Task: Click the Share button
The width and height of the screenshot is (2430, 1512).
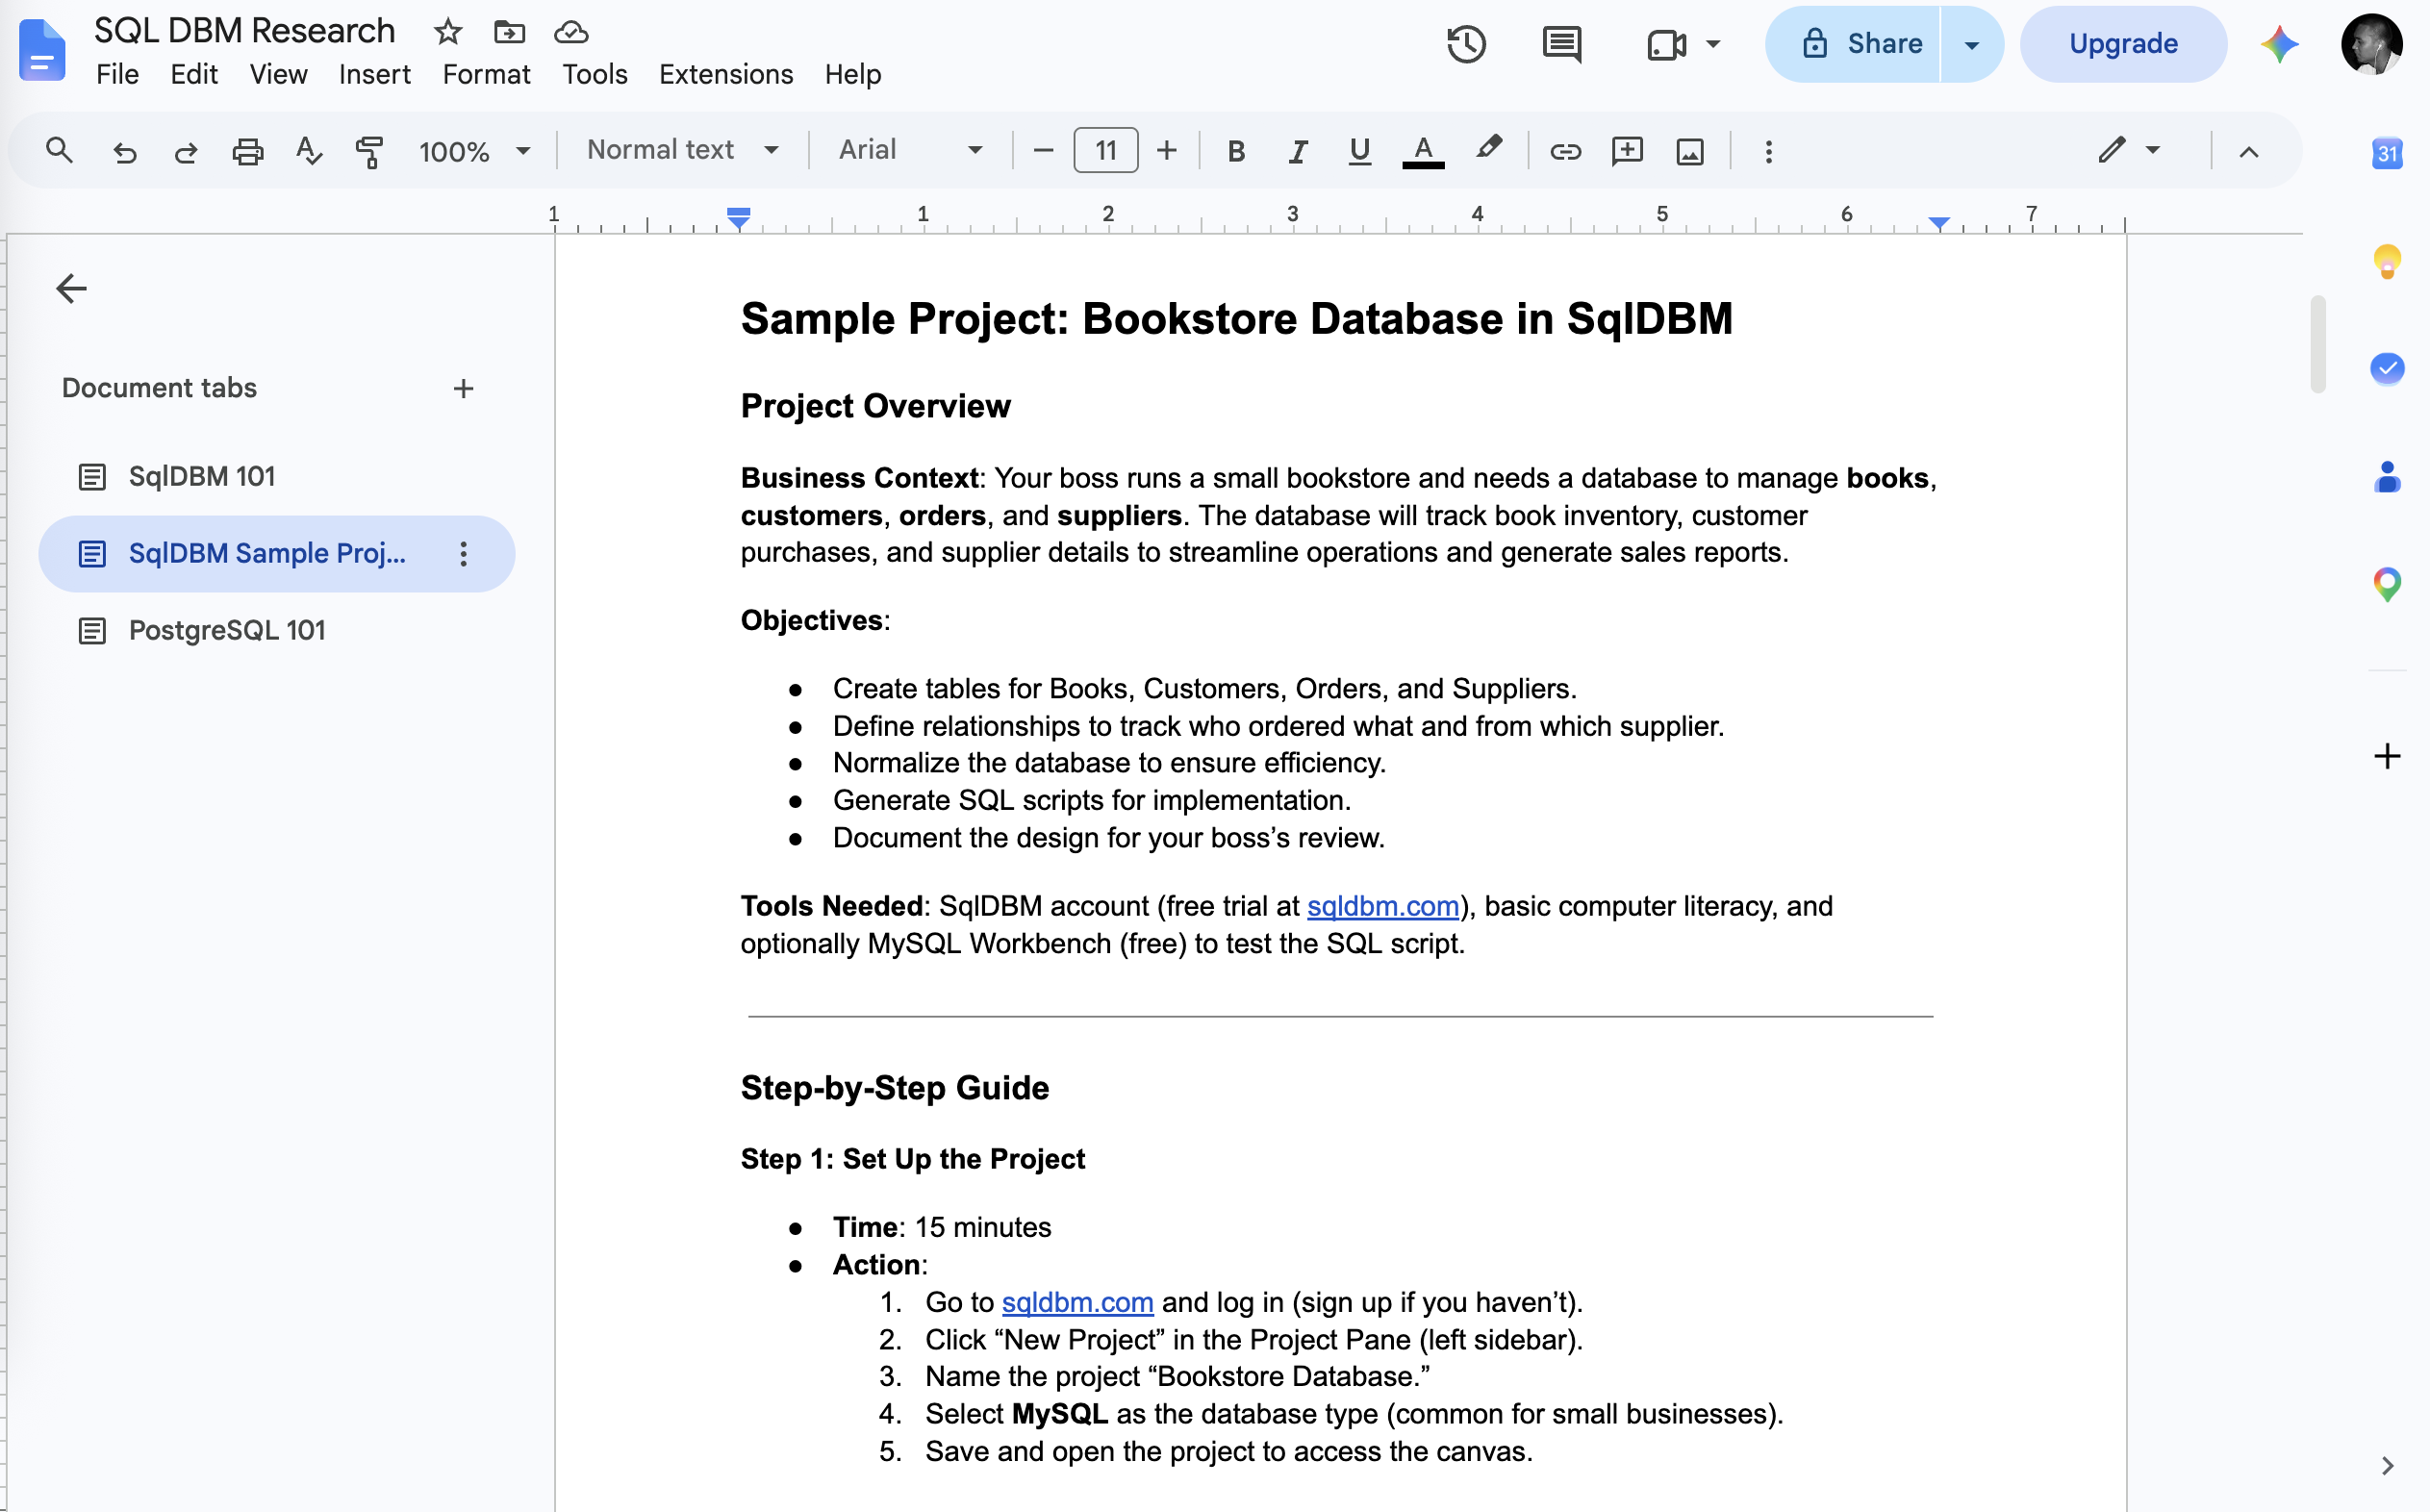Action: coord(1852,44)
